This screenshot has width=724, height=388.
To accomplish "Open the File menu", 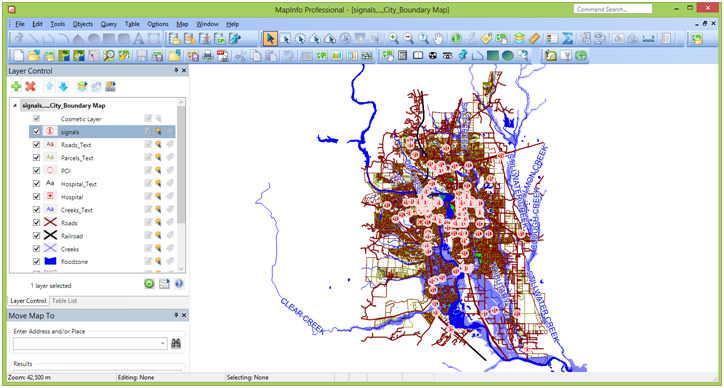I will [20, 24].
